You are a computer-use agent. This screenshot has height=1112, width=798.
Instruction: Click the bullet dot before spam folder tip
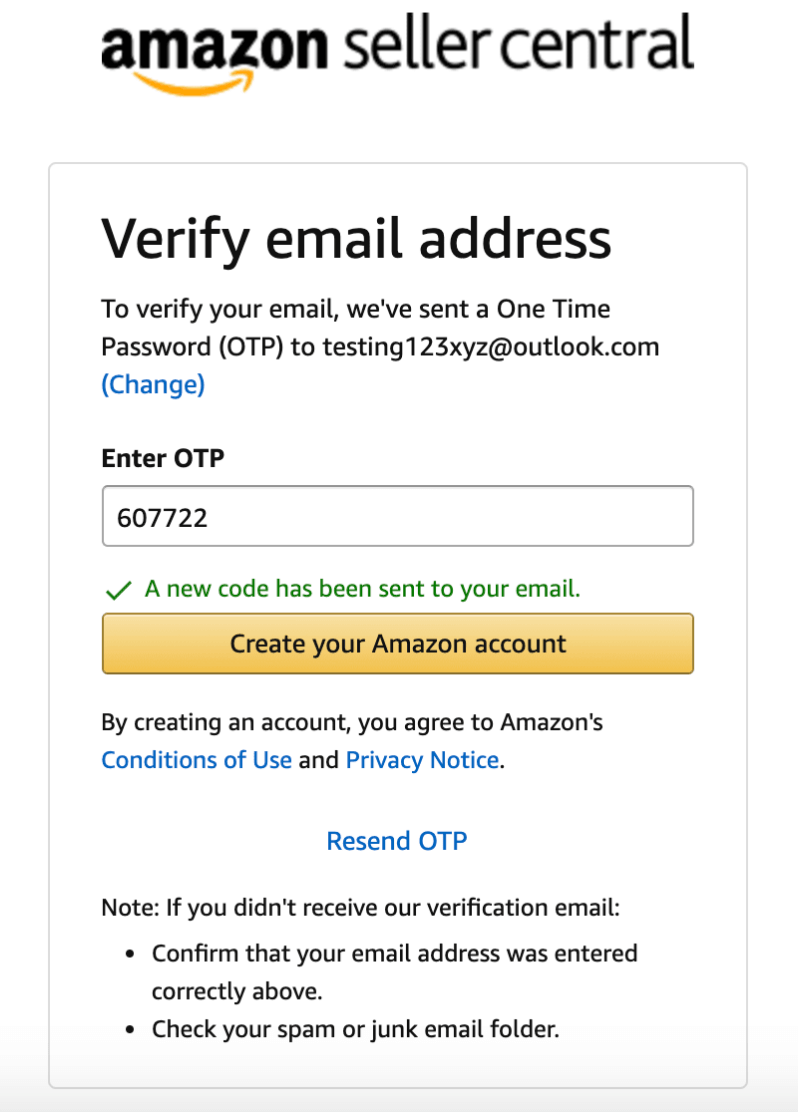(131, 1029)
